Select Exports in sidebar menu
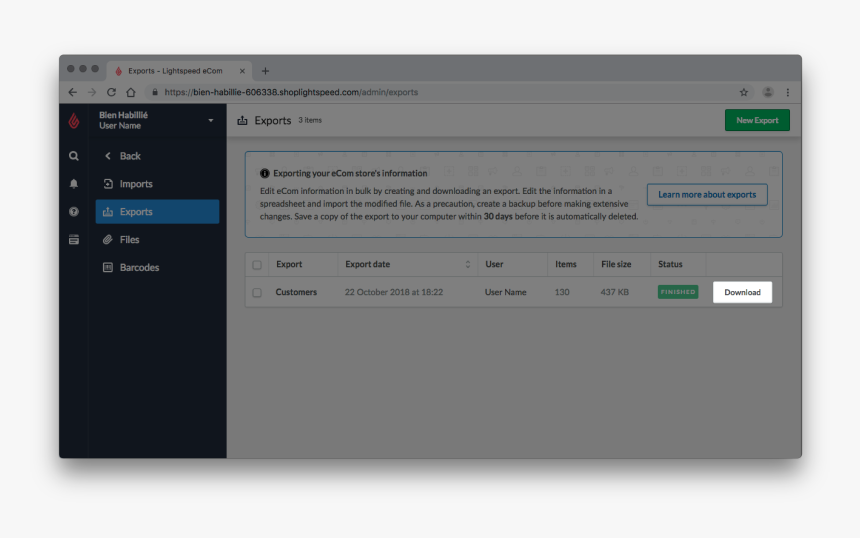860x538 pixels. point(157,212)
